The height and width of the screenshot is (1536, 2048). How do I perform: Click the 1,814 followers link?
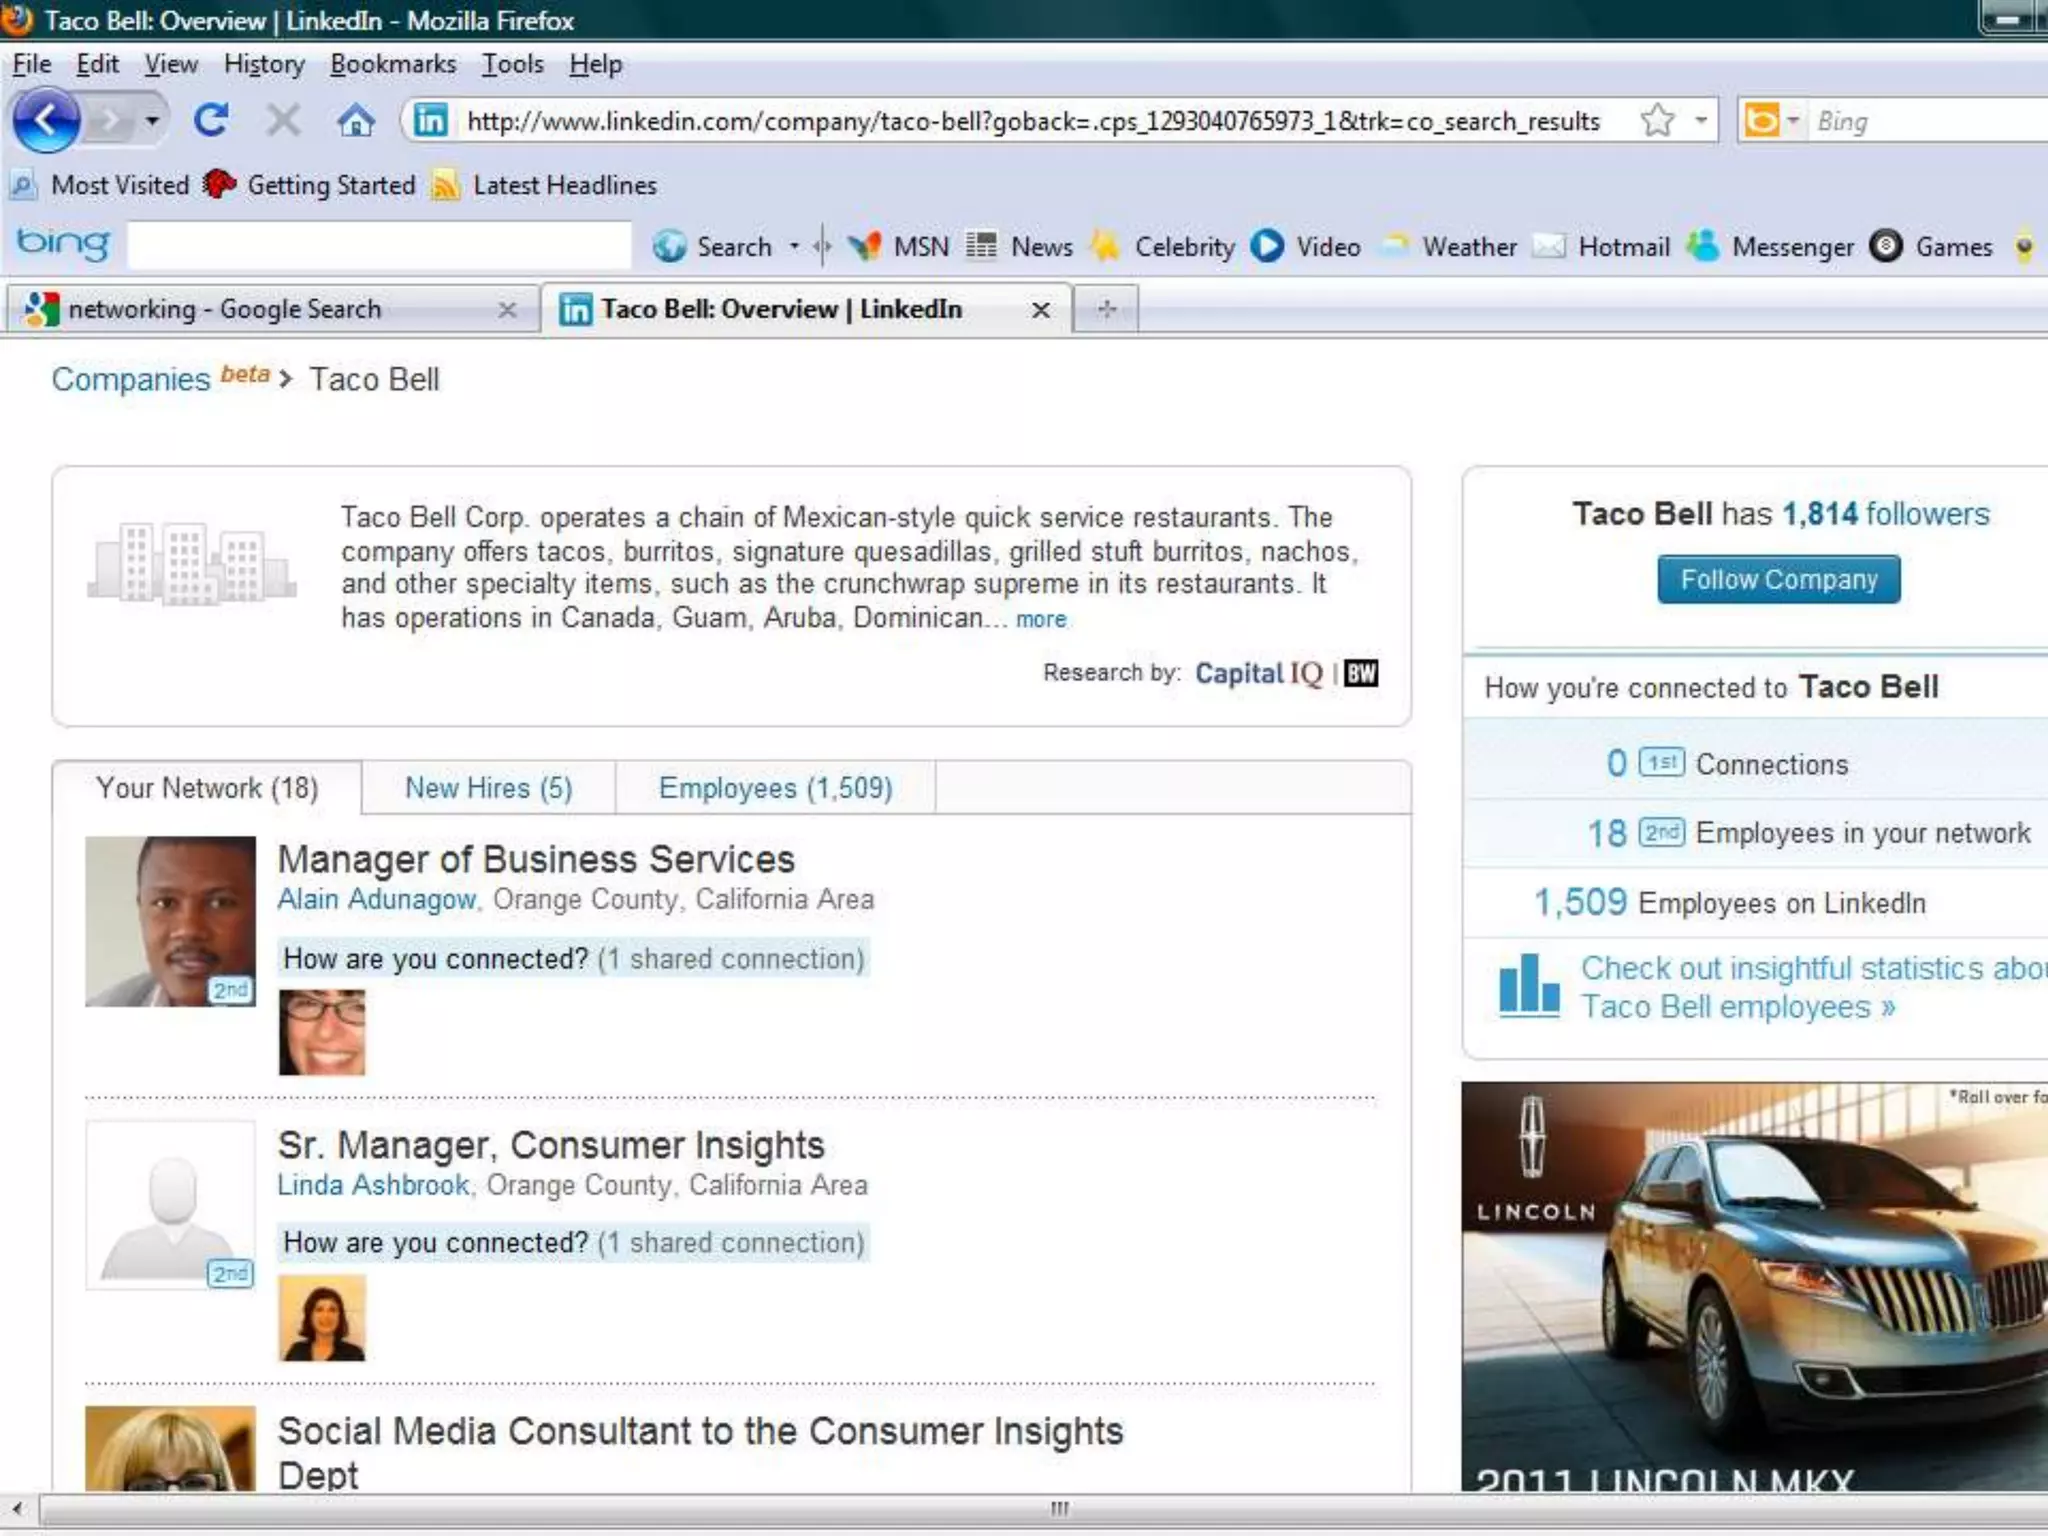[1886, 514]
